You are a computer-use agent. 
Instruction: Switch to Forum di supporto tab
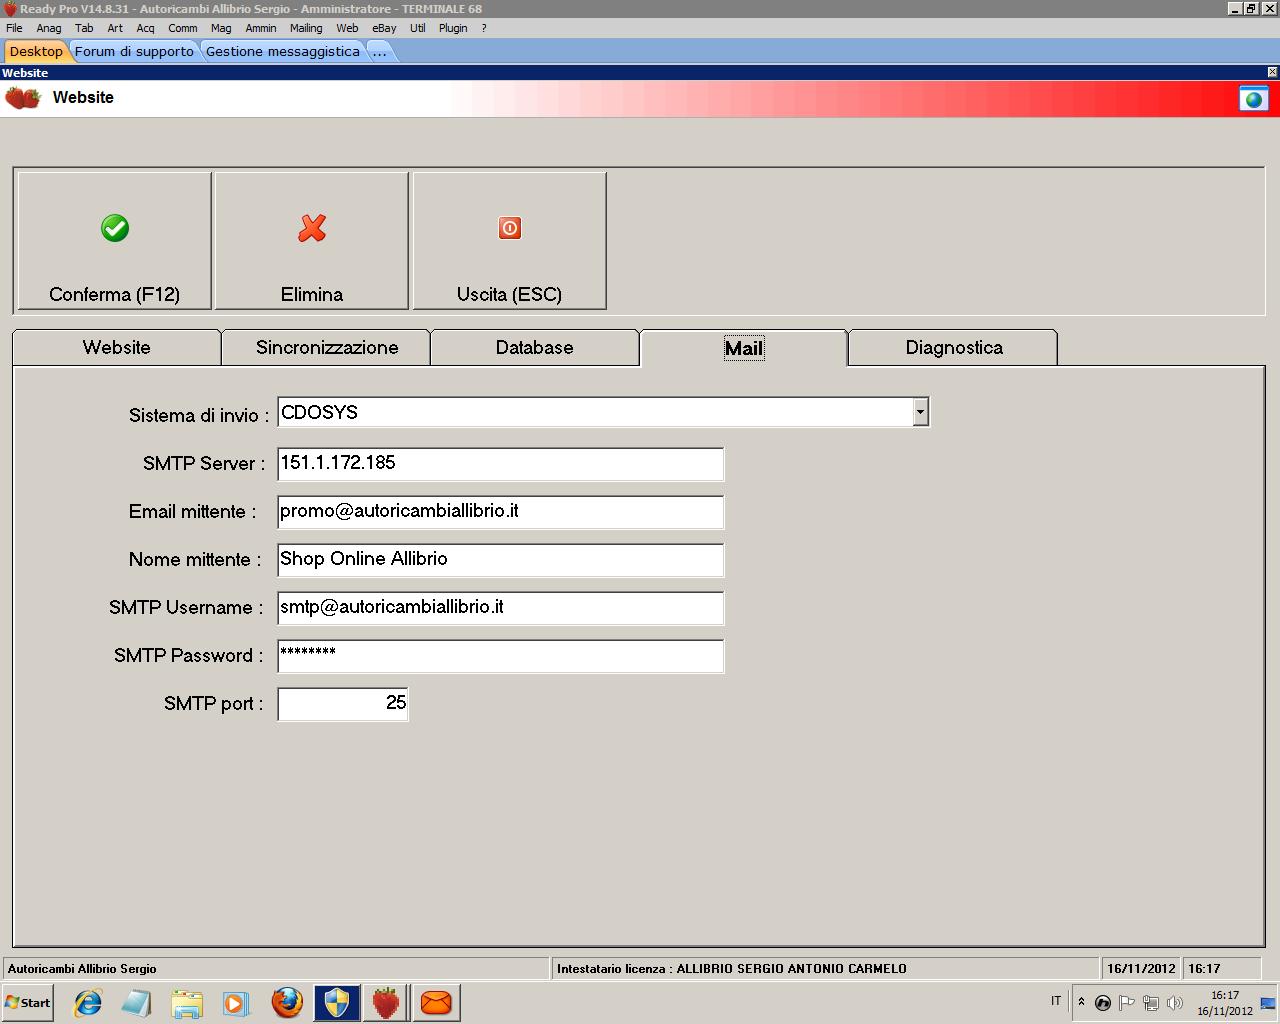[x=134, y=51]
